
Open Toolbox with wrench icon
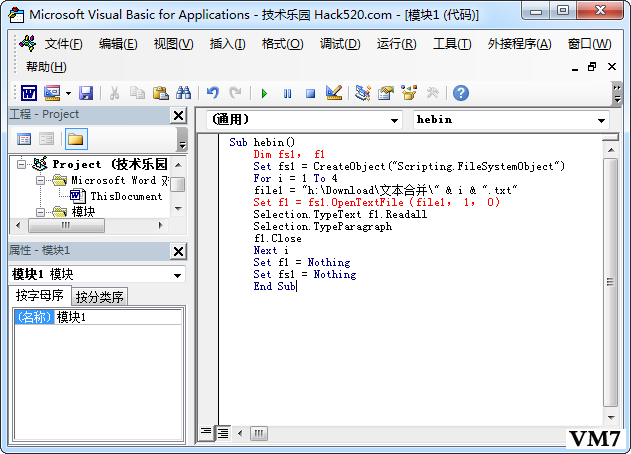432,93
